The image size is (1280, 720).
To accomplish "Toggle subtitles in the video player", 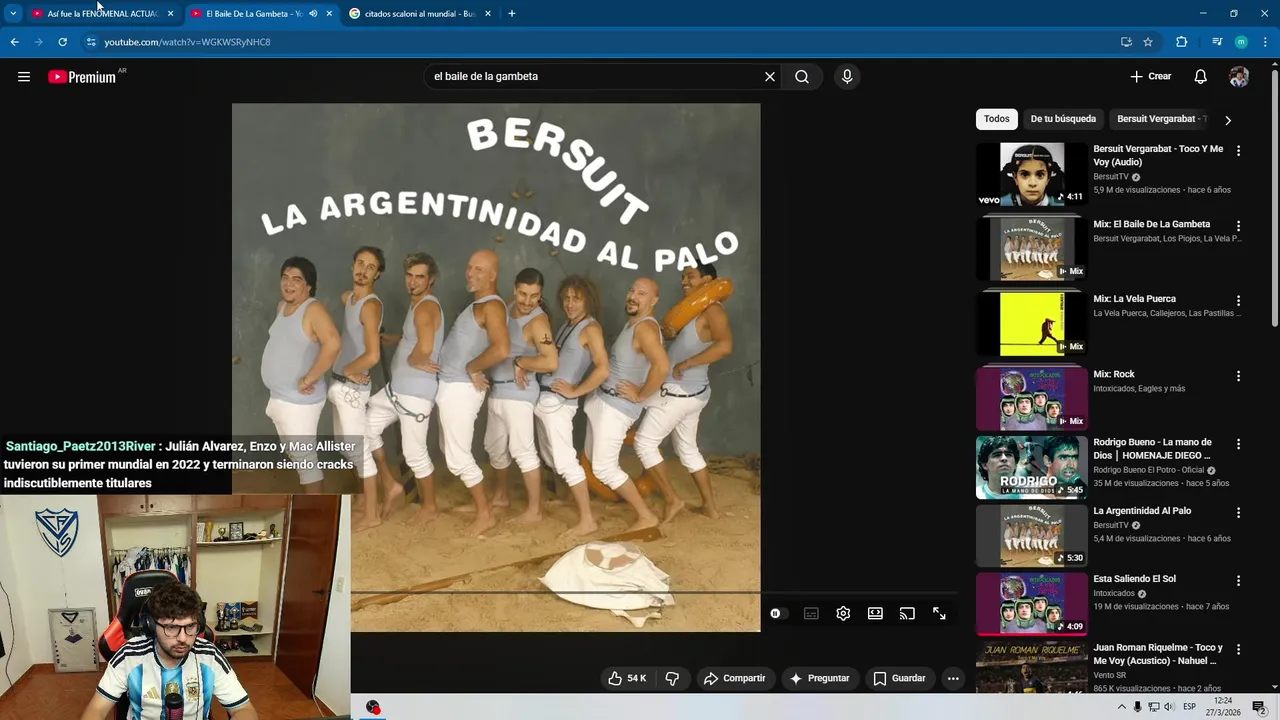I will [x=811, y=614].
